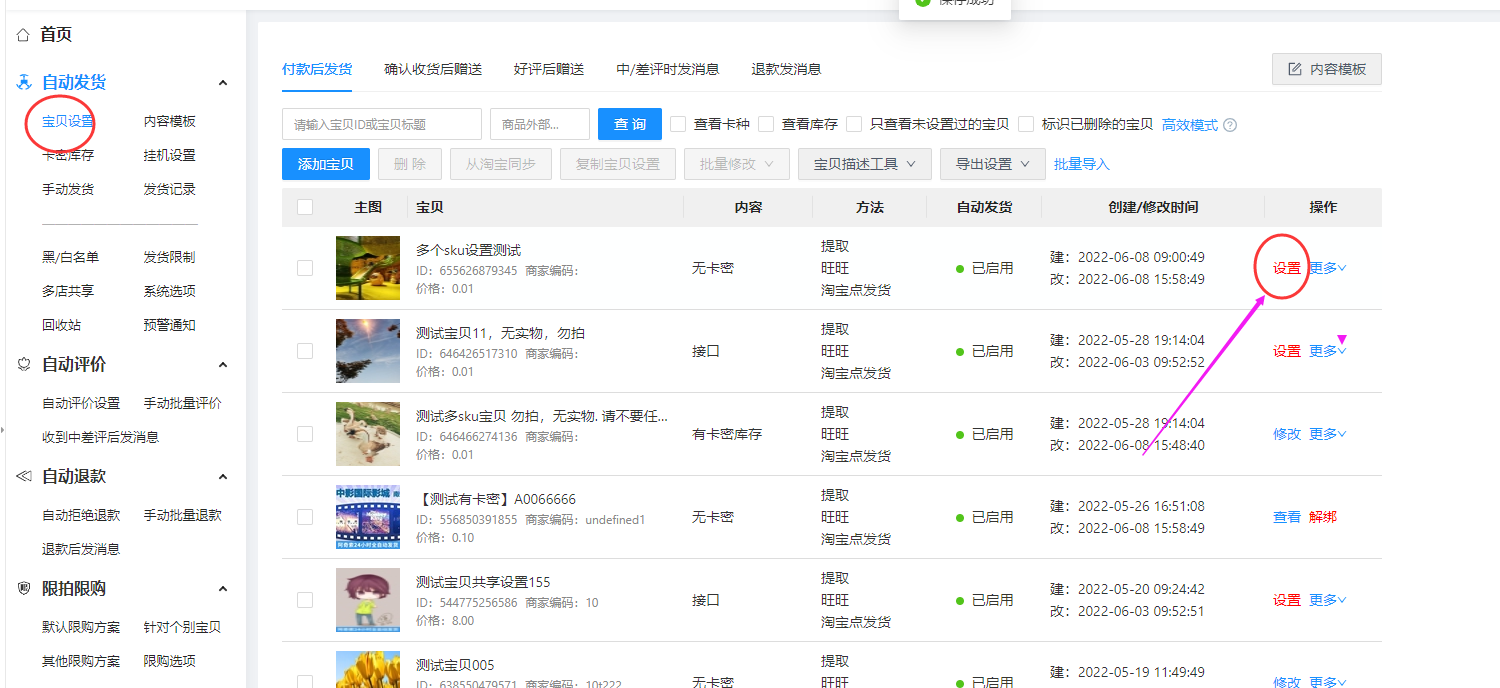The width and height of the screenshot is (1500, 688).
Task: Select checkbox for 测试宝贝共享设置155
Action: click(x=305, y=600)
